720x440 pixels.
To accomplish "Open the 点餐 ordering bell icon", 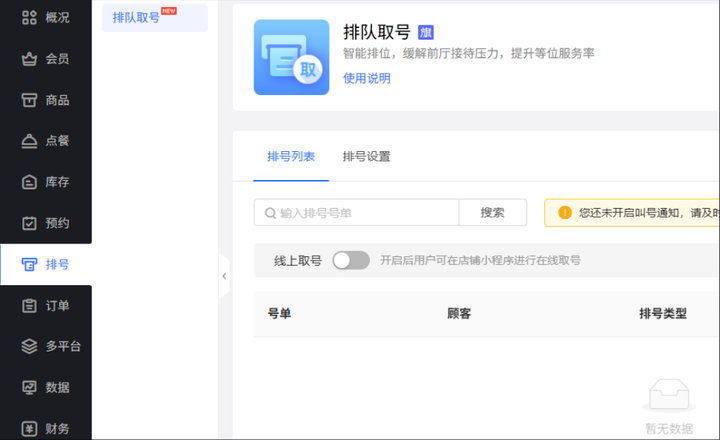I will click(x=29, y=140).
